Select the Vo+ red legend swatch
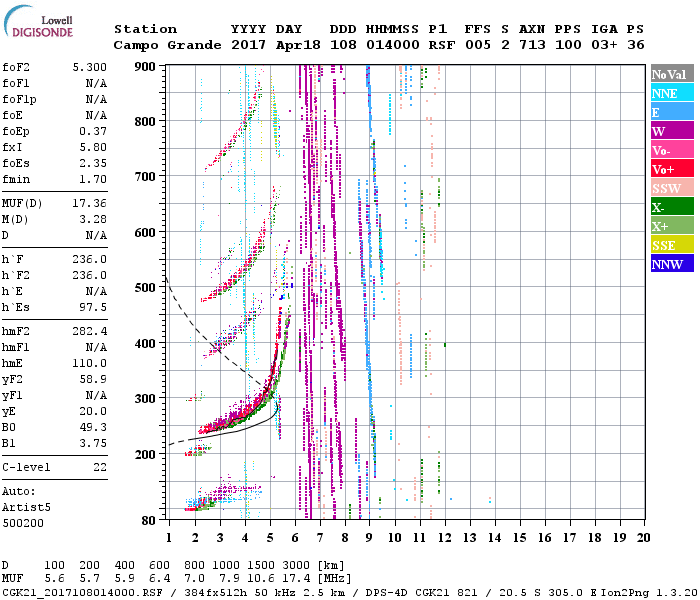700x600 pixels. pos(672,169)
